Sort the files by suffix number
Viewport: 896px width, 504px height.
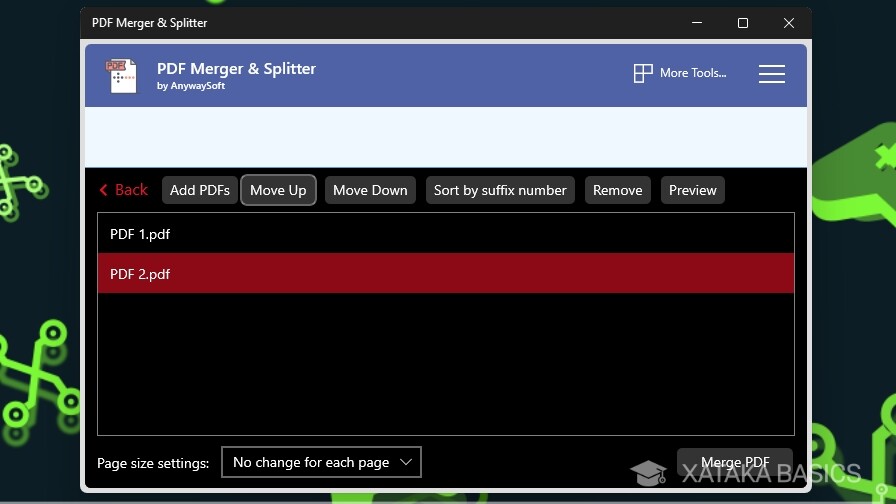tap(500, 190)
